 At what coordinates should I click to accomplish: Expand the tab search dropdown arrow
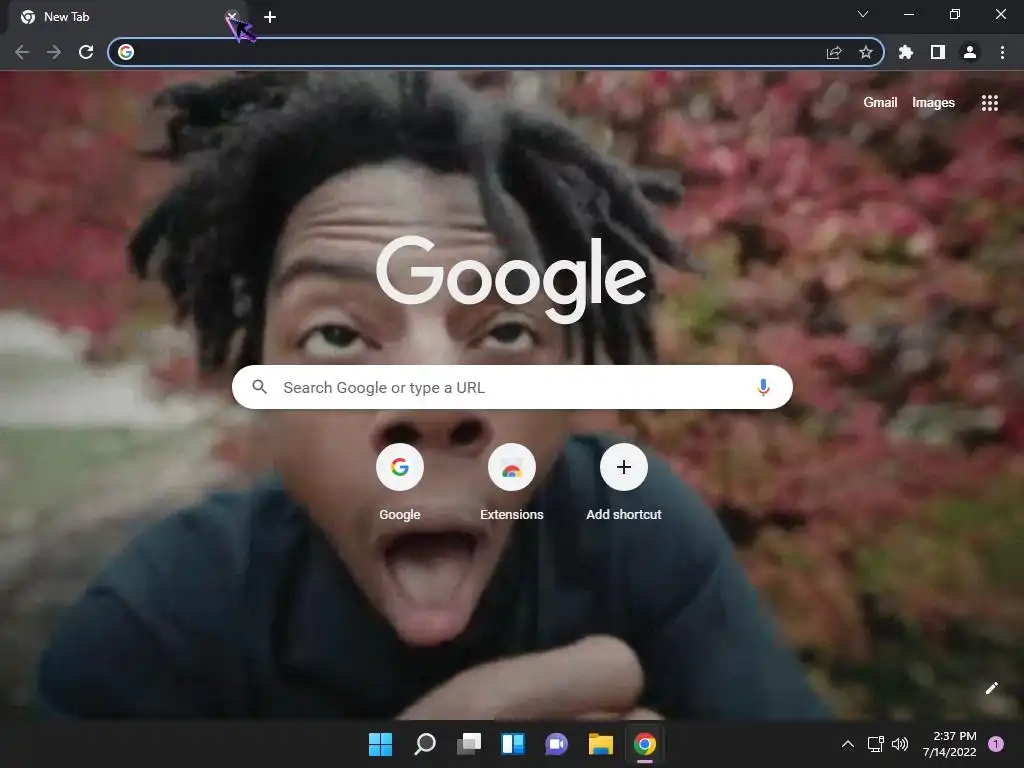(x=863, y=14)
